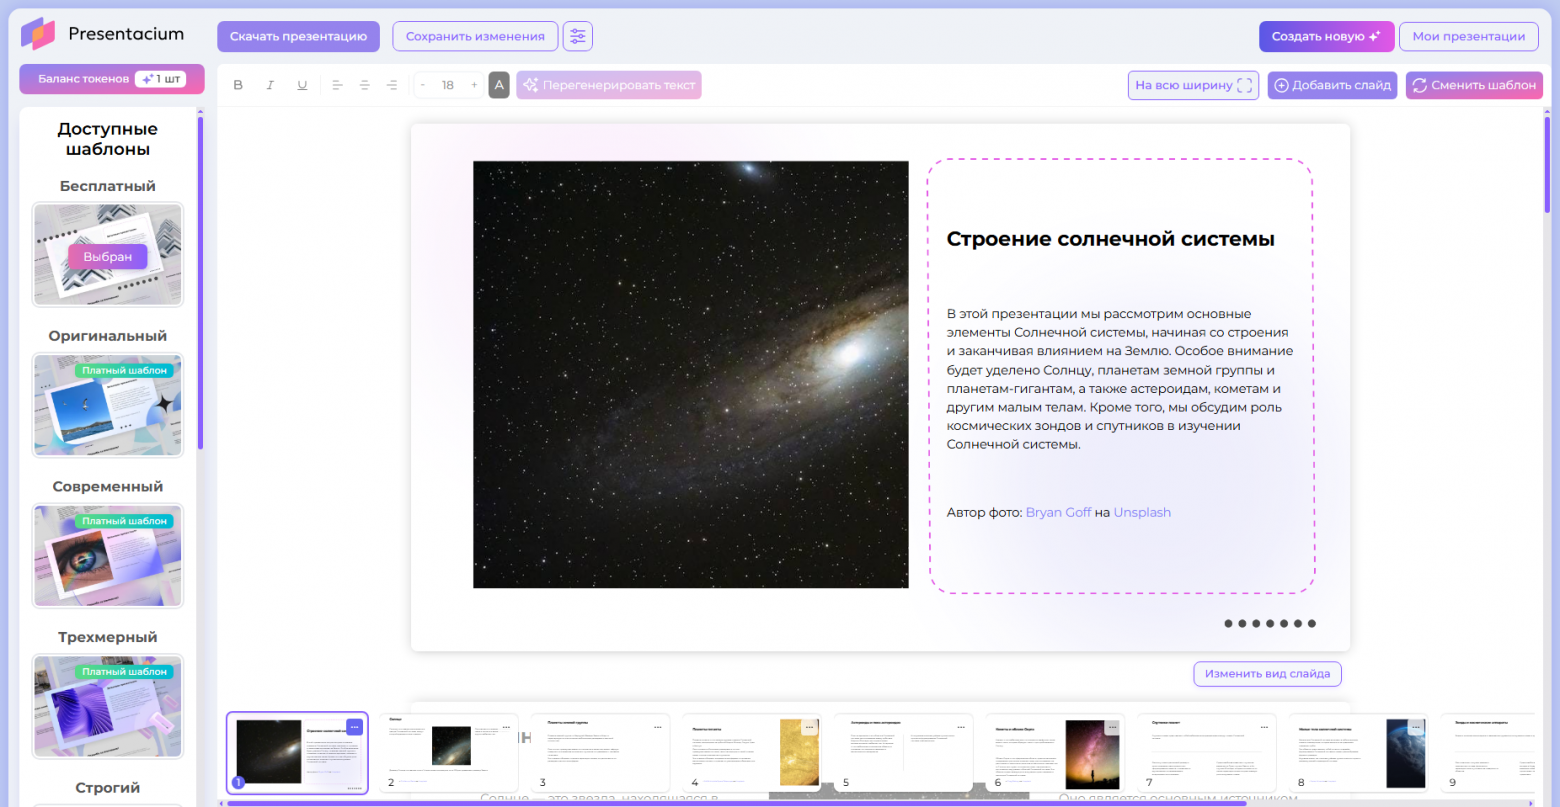Viewport: 1560px width, 807px height.
Task: Increase font size with plus button
Action: [x=474, y=85]
